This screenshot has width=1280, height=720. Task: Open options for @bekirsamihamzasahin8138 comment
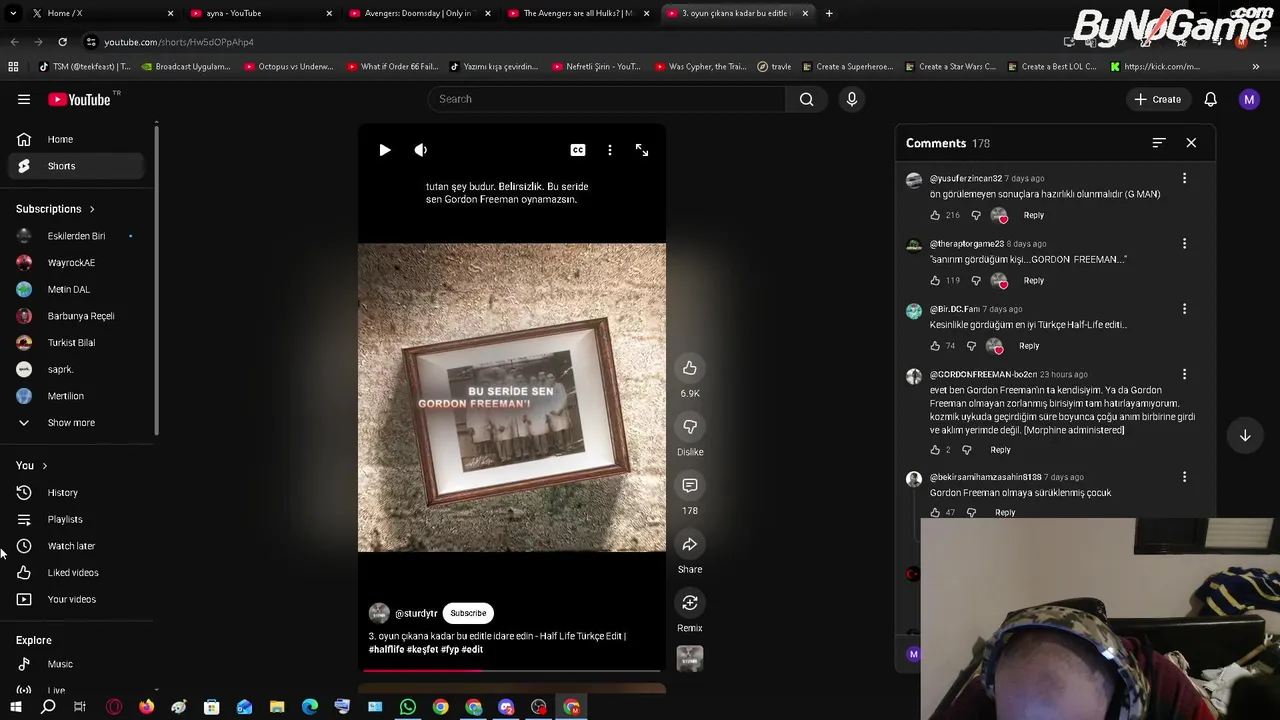click(x=1184, y=477)
